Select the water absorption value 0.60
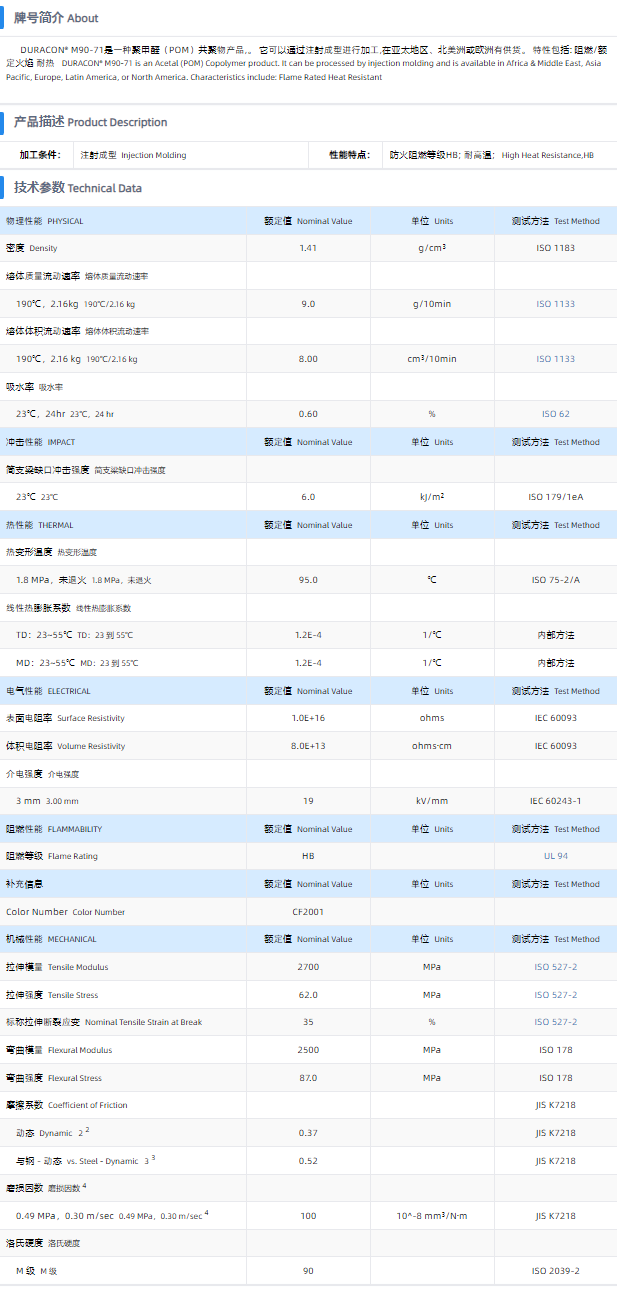This screenshot has width=617, height=1292. point(308,414)
